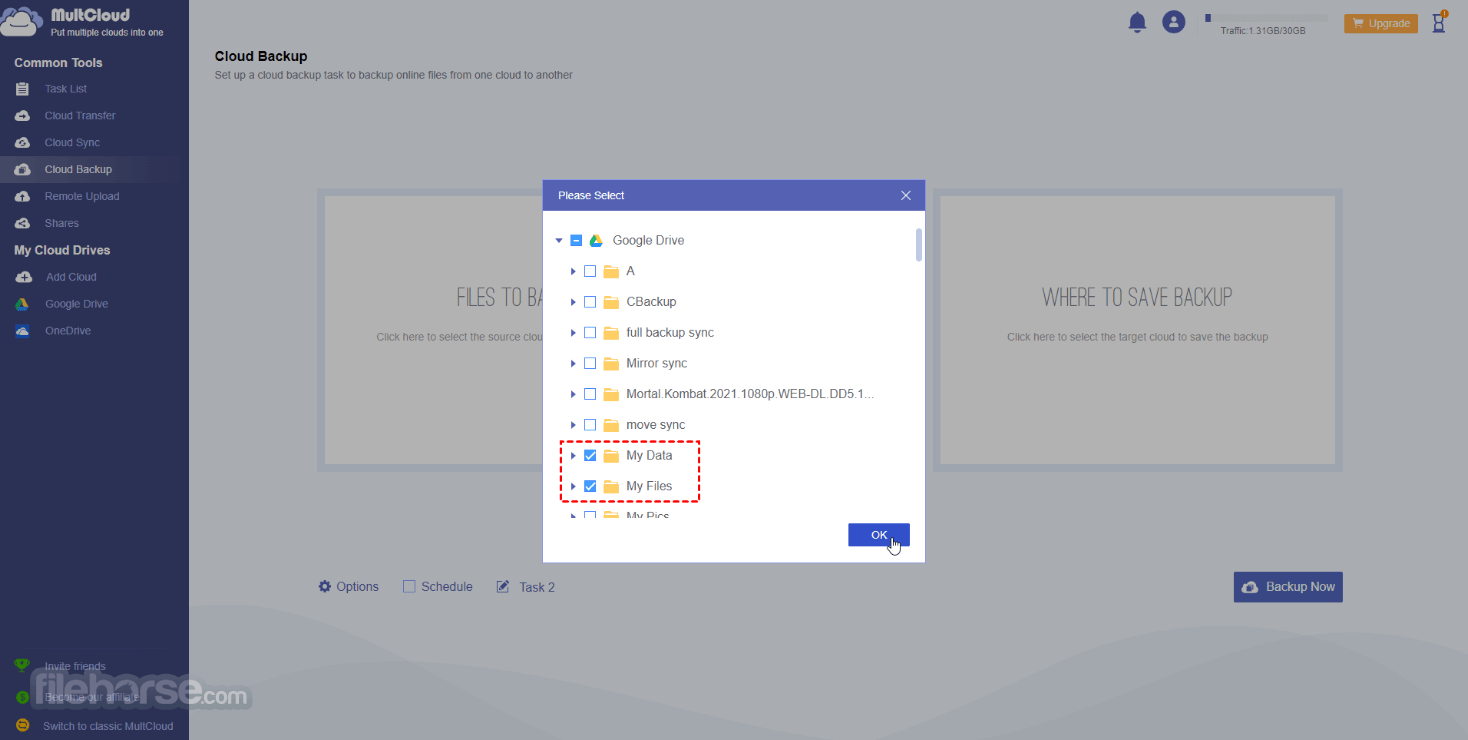The height and width of the screenshot is (740, 1468).
Task: Click the folder icon beside My Files
Action: [611, 487]
